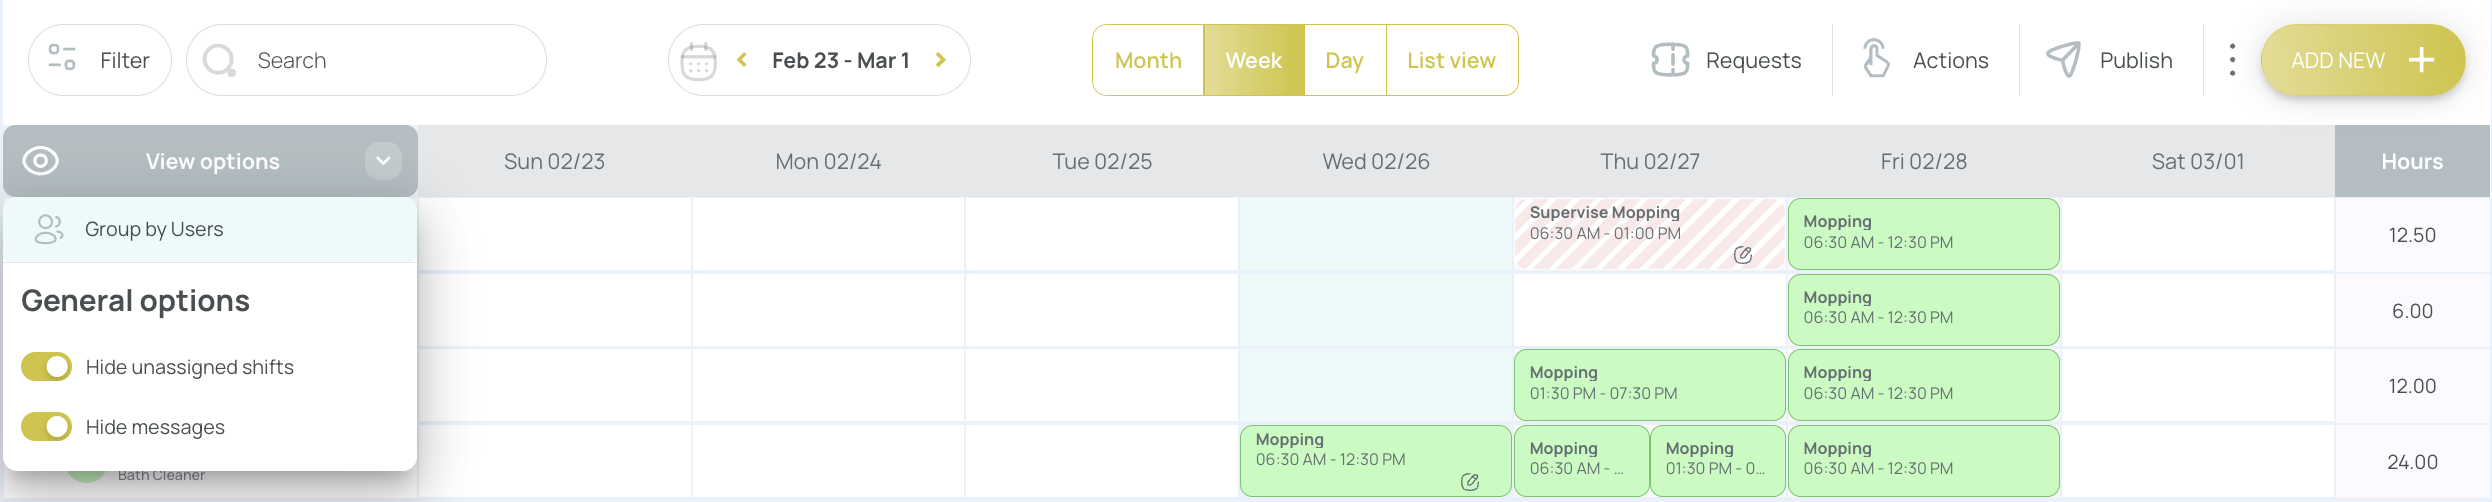Click the Filter sliders icon
This screenshot has width=2492, height=502.
click(62, 59)
